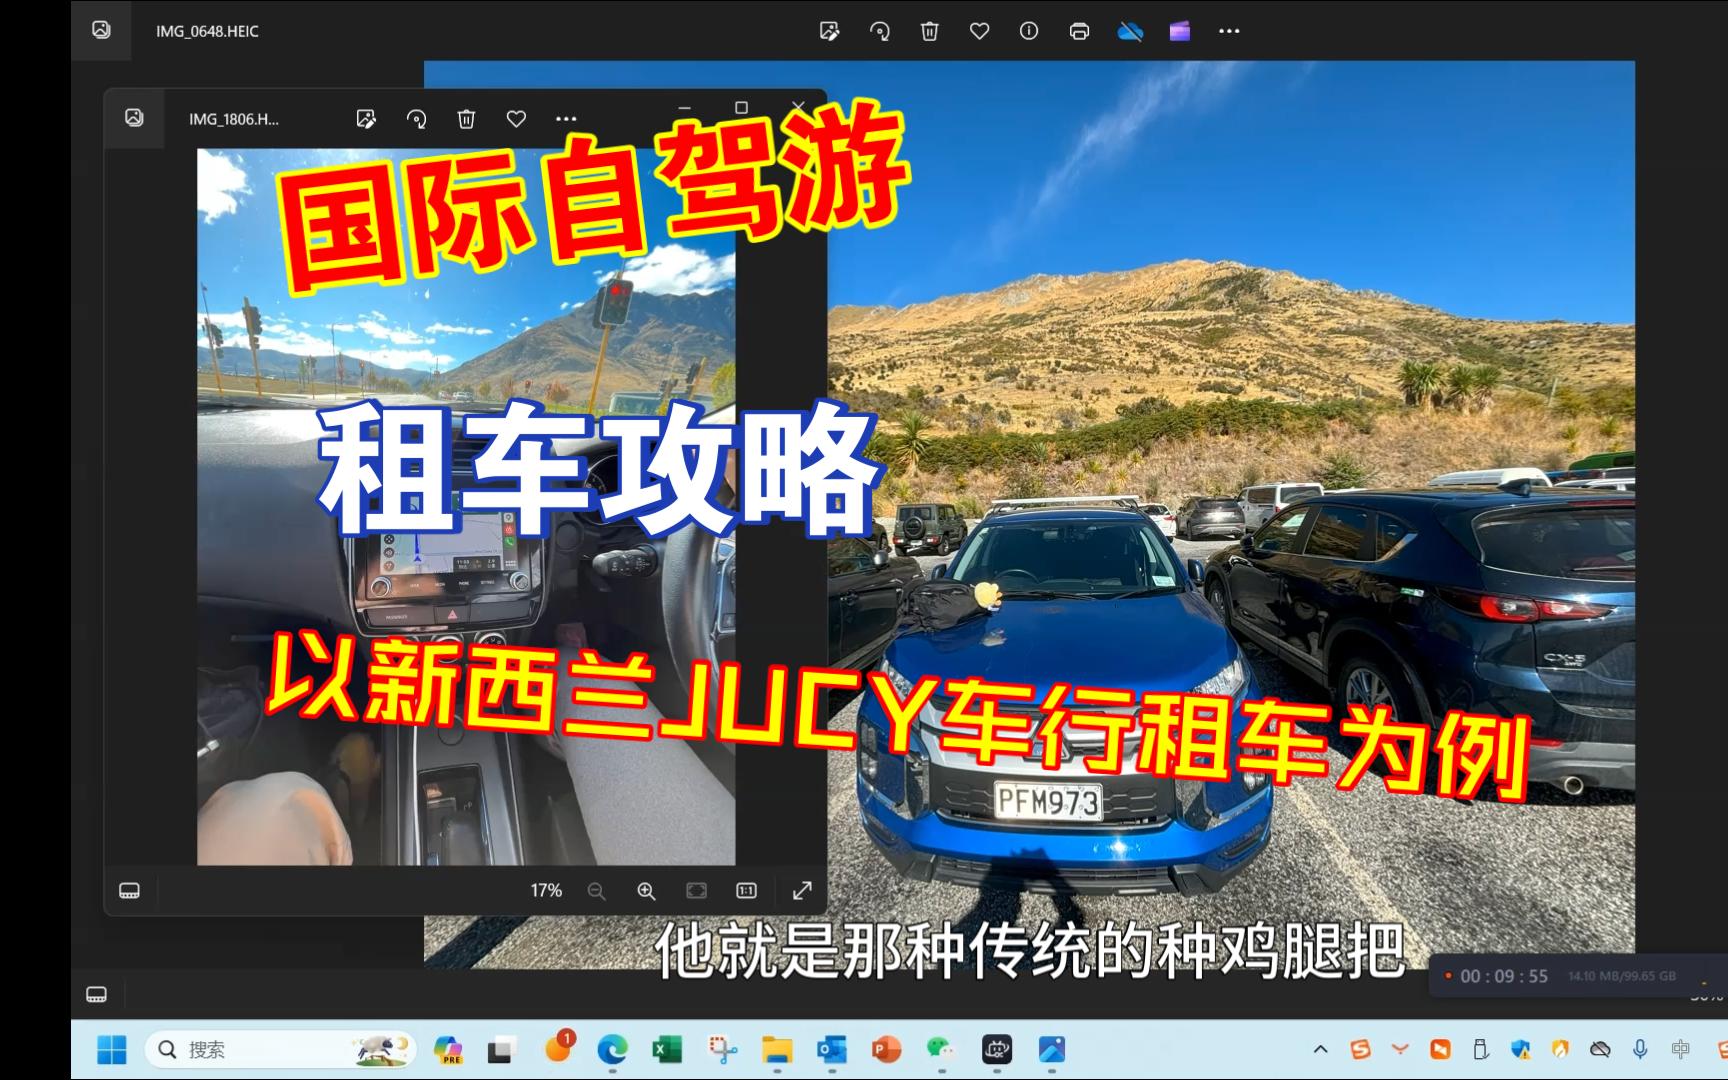
Task: Toggle filmstrip in IMG_1806 window bottom bar
Action: tap(129, 890)
